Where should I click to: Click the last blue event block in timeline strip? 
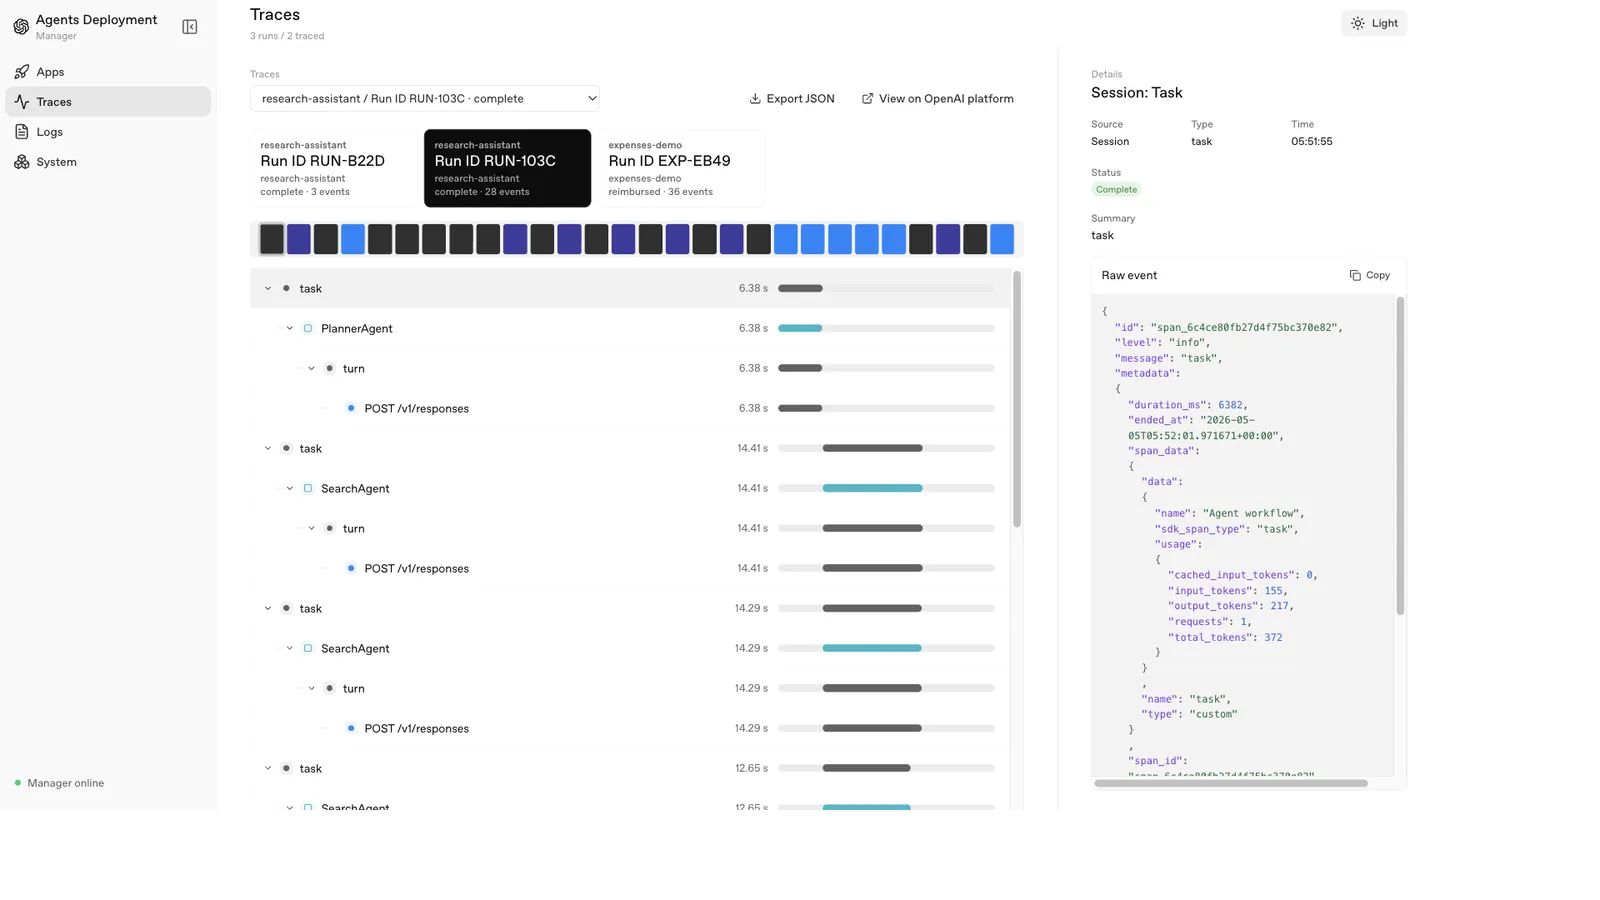click(1002, 239)
